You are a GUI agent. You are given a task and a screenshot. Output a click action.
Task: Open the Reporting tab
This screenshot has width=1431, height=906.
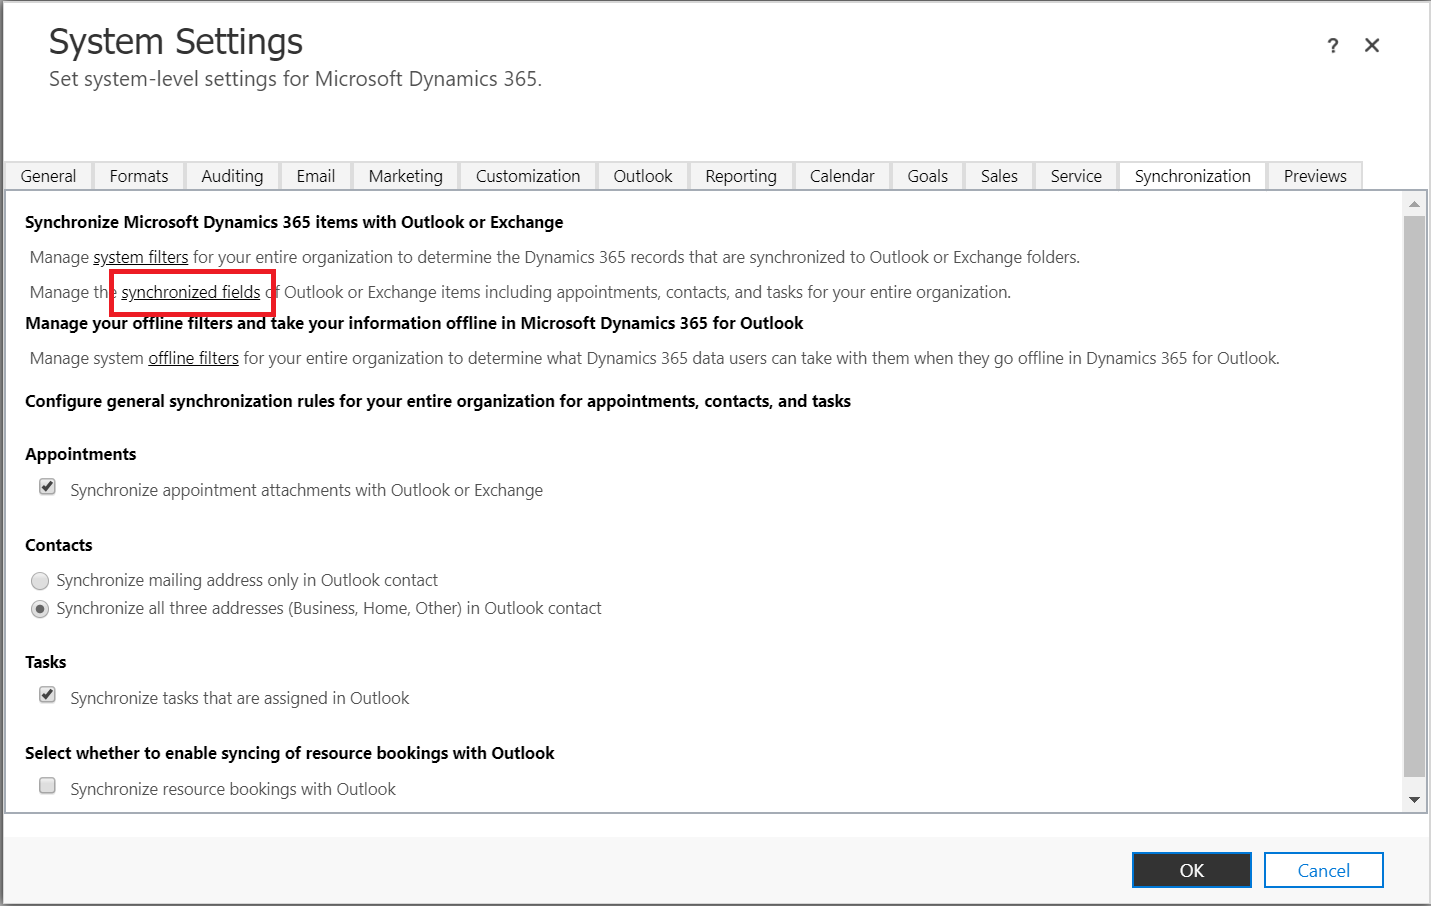point(741,176)
